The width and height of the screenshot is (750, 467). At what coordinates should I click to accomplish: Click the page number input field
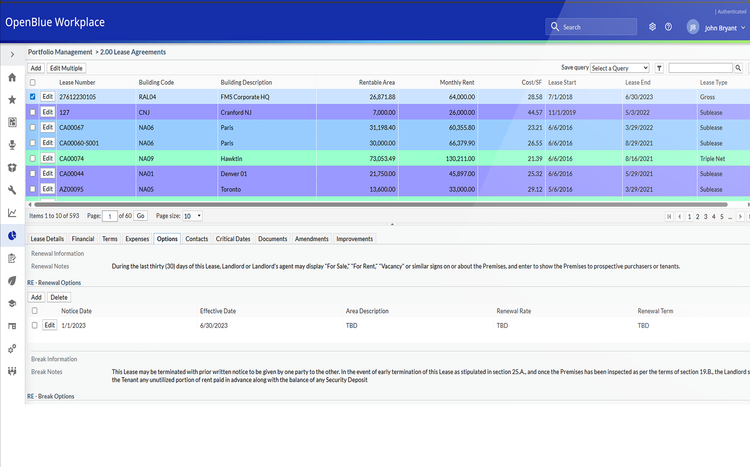[110, 216]
